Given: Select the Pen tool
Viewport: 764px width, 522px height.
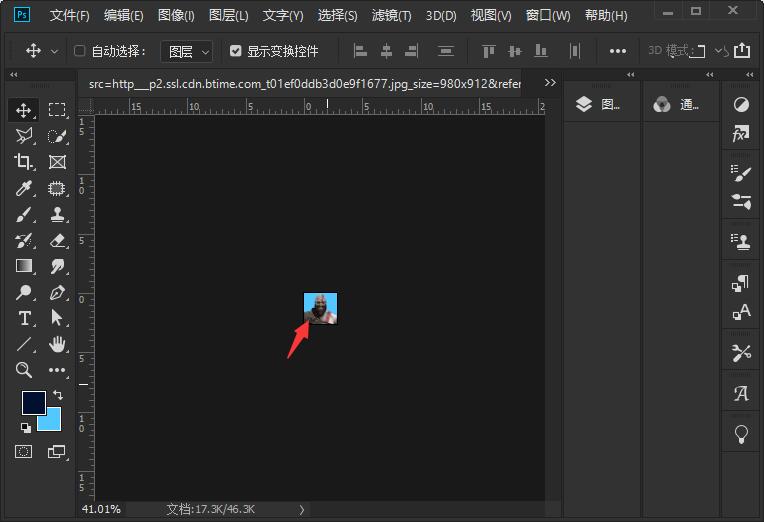Looking at the screenshot, I should [57, 292].
